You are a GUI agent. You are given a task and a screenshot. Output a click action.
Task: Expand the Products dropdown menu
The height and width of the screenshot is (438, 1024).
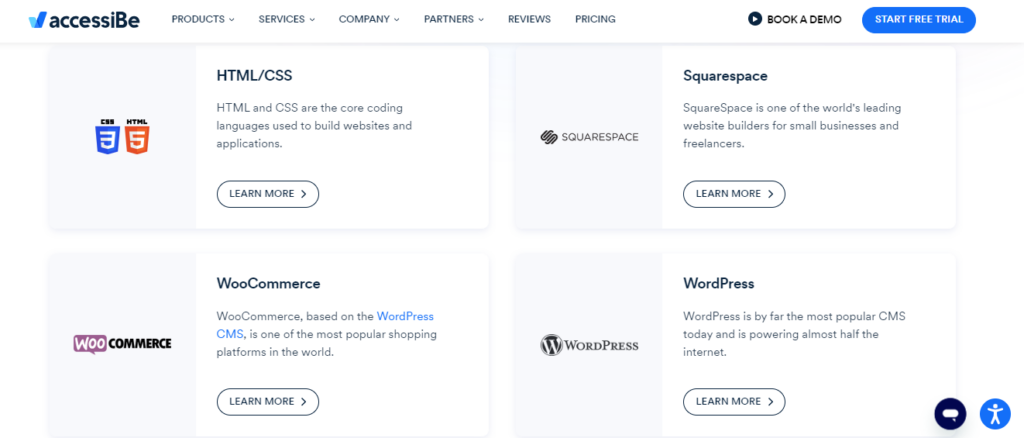pyautogui.click(x=203, y=20)
